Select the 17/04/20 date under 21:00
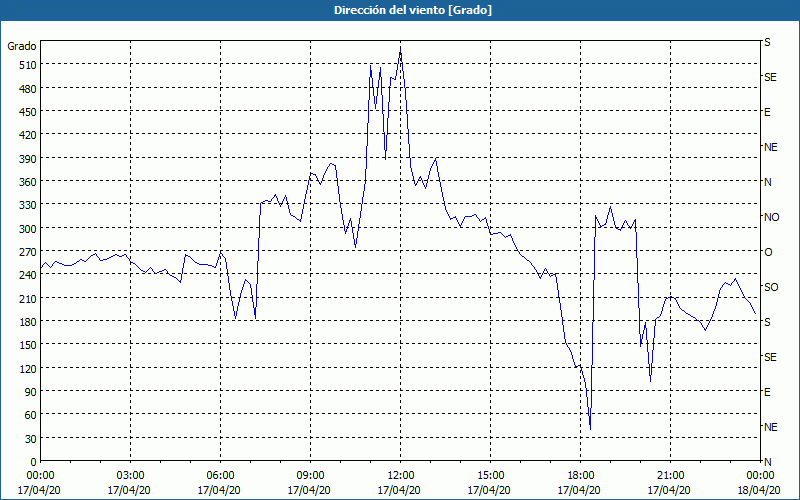800x500 pixels. [669, 490]
